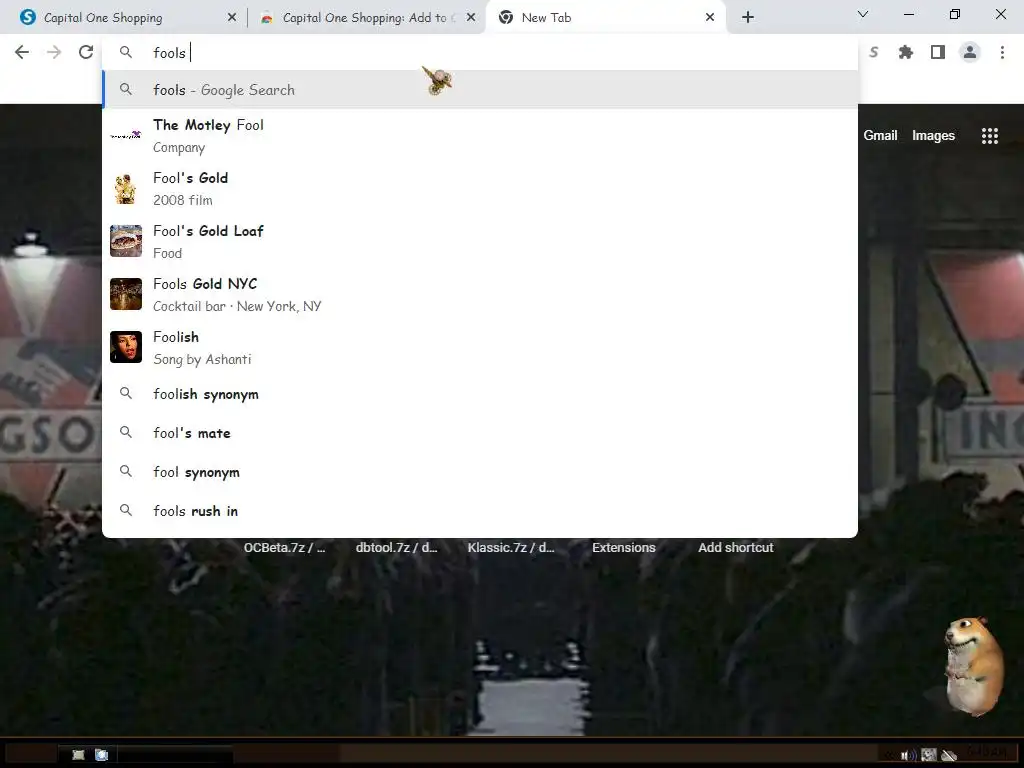Switch to the Capital One Shopping tab

tap(124, 18)
